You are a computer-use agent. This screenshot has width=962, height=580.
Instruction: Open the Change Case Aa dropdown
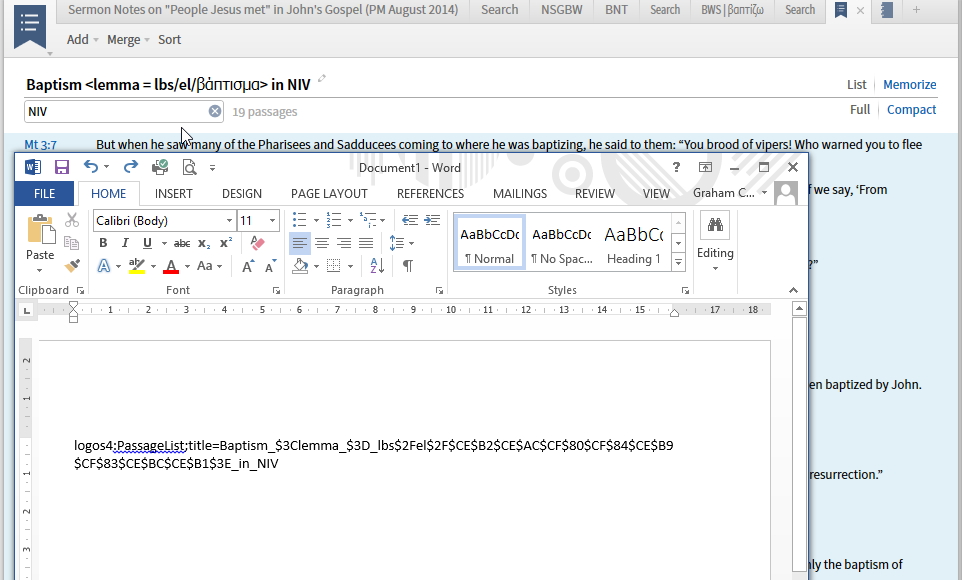(x=209, y=266)
